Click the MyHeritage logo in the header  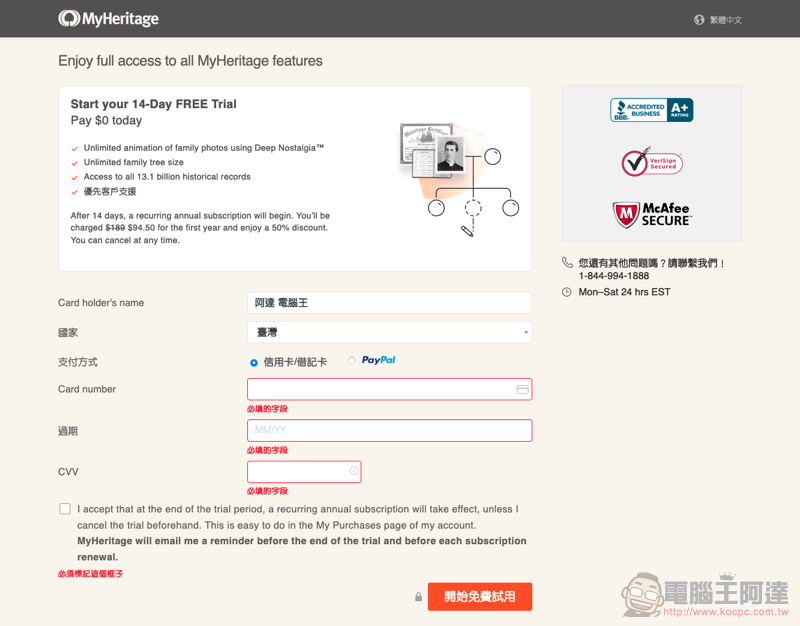click(108, 19)
